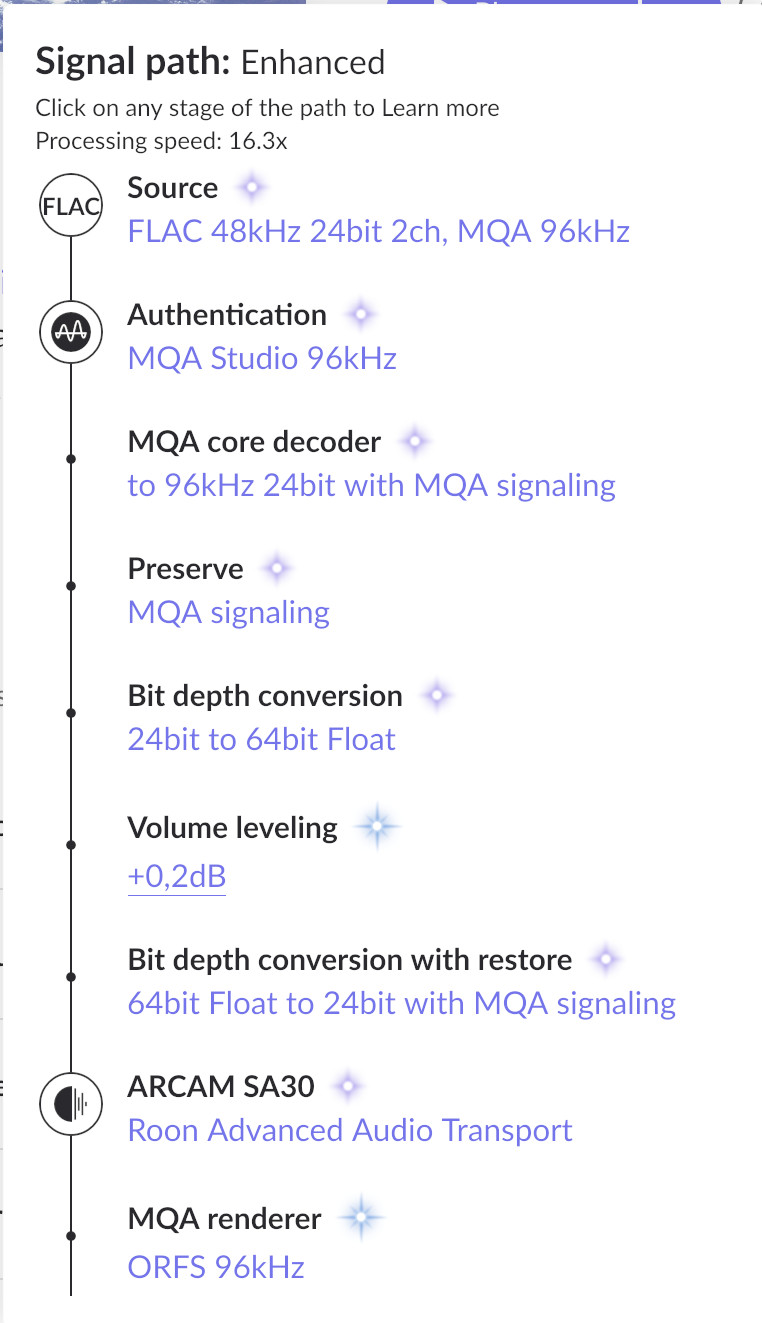Click the bright star beside MQA renderer

pos(361,1218)
